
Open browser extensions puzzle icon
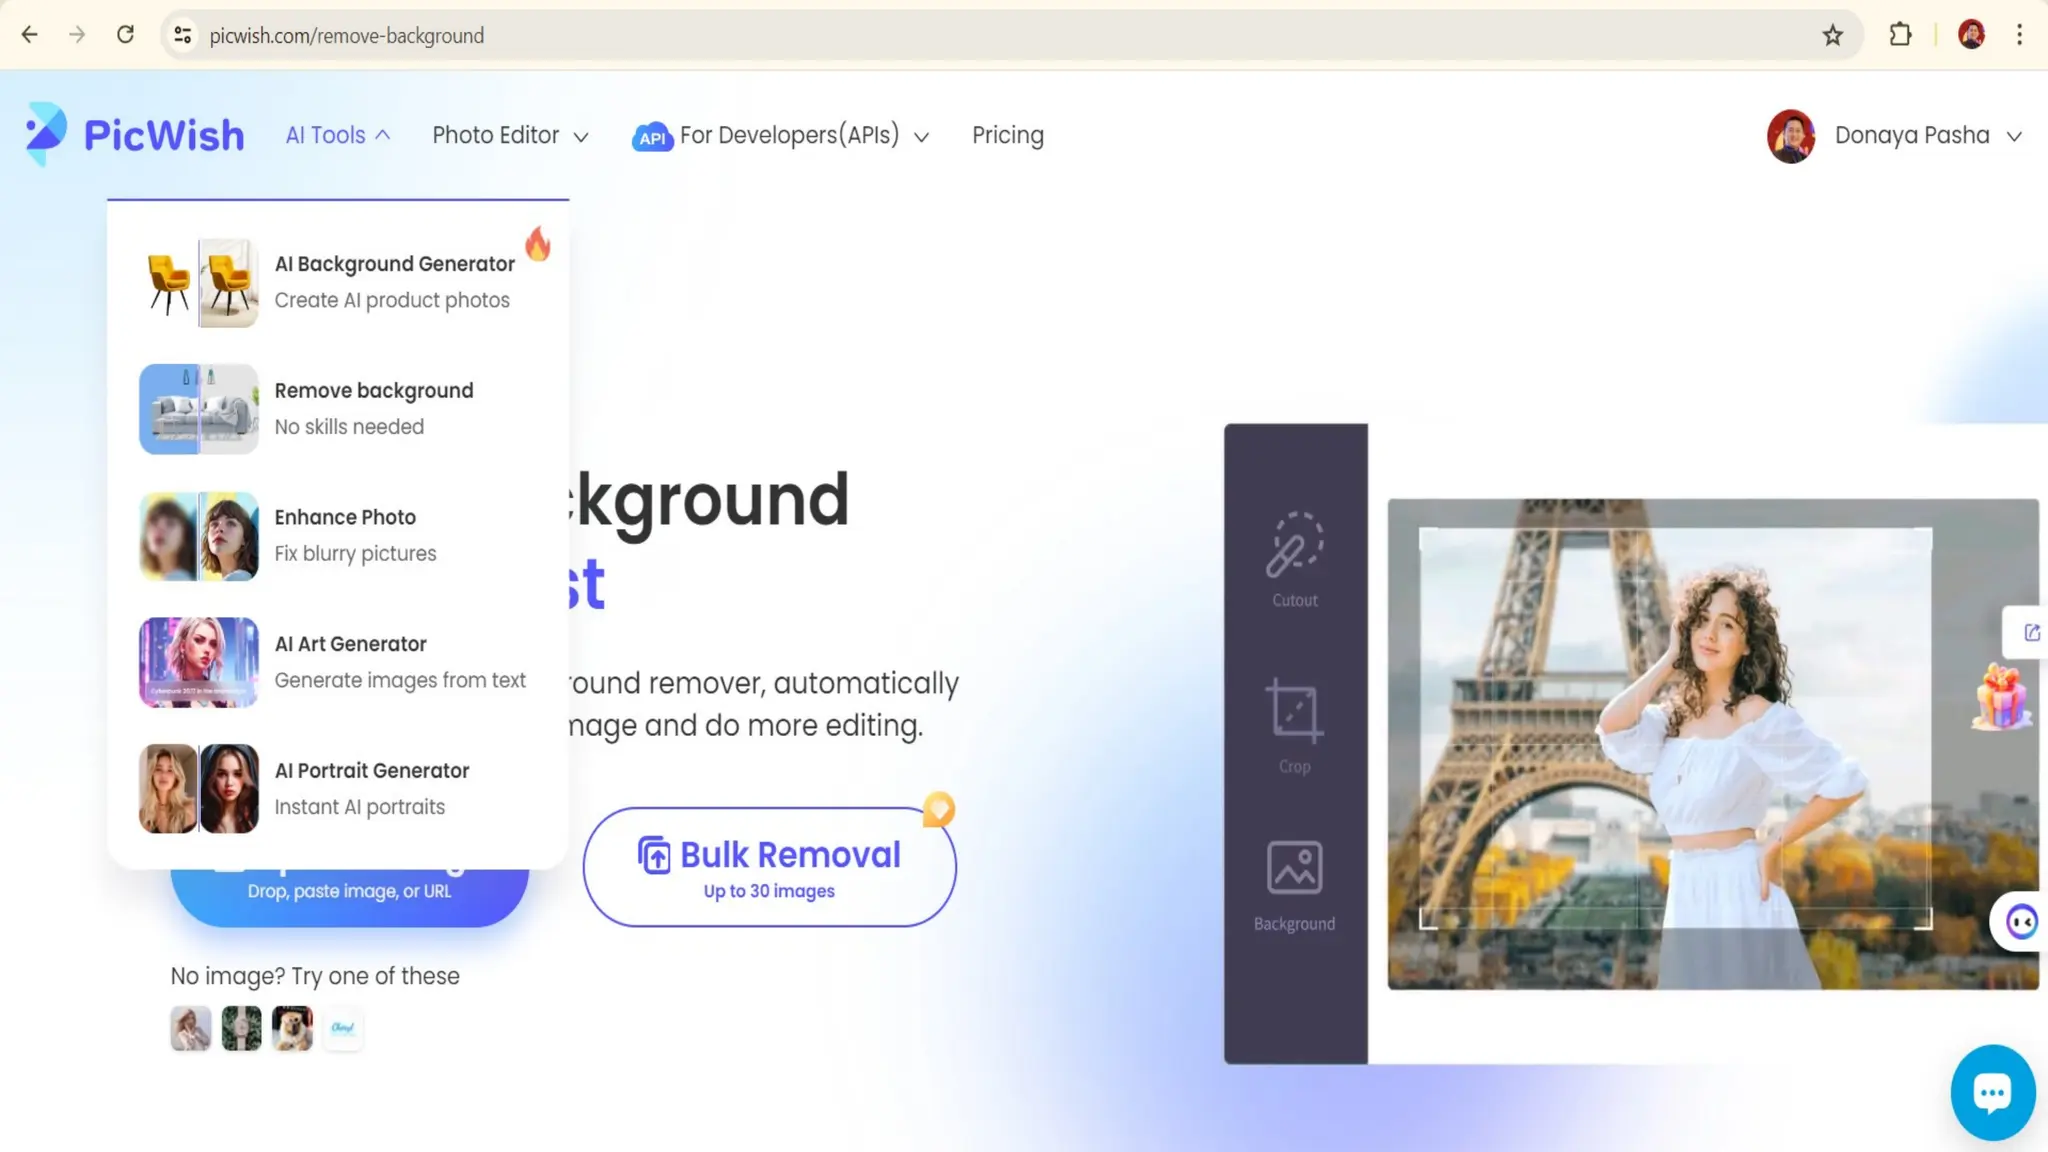pyautogui.click(x=1900, y=36)
